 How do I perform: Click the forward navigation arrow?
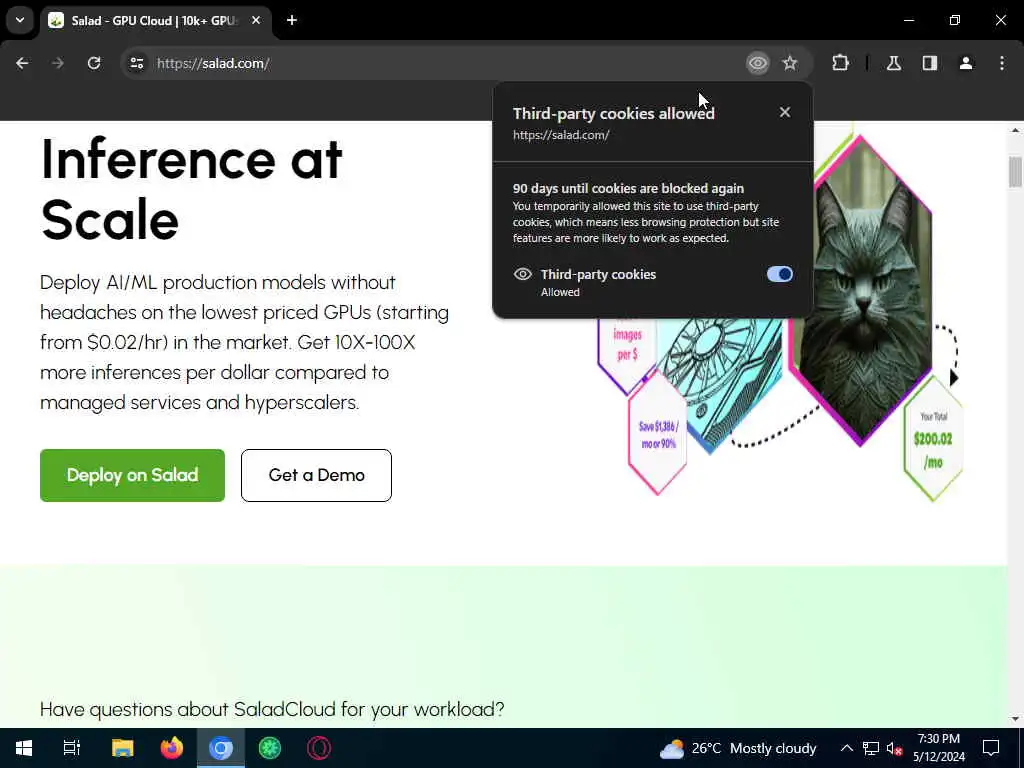[57, 63]
